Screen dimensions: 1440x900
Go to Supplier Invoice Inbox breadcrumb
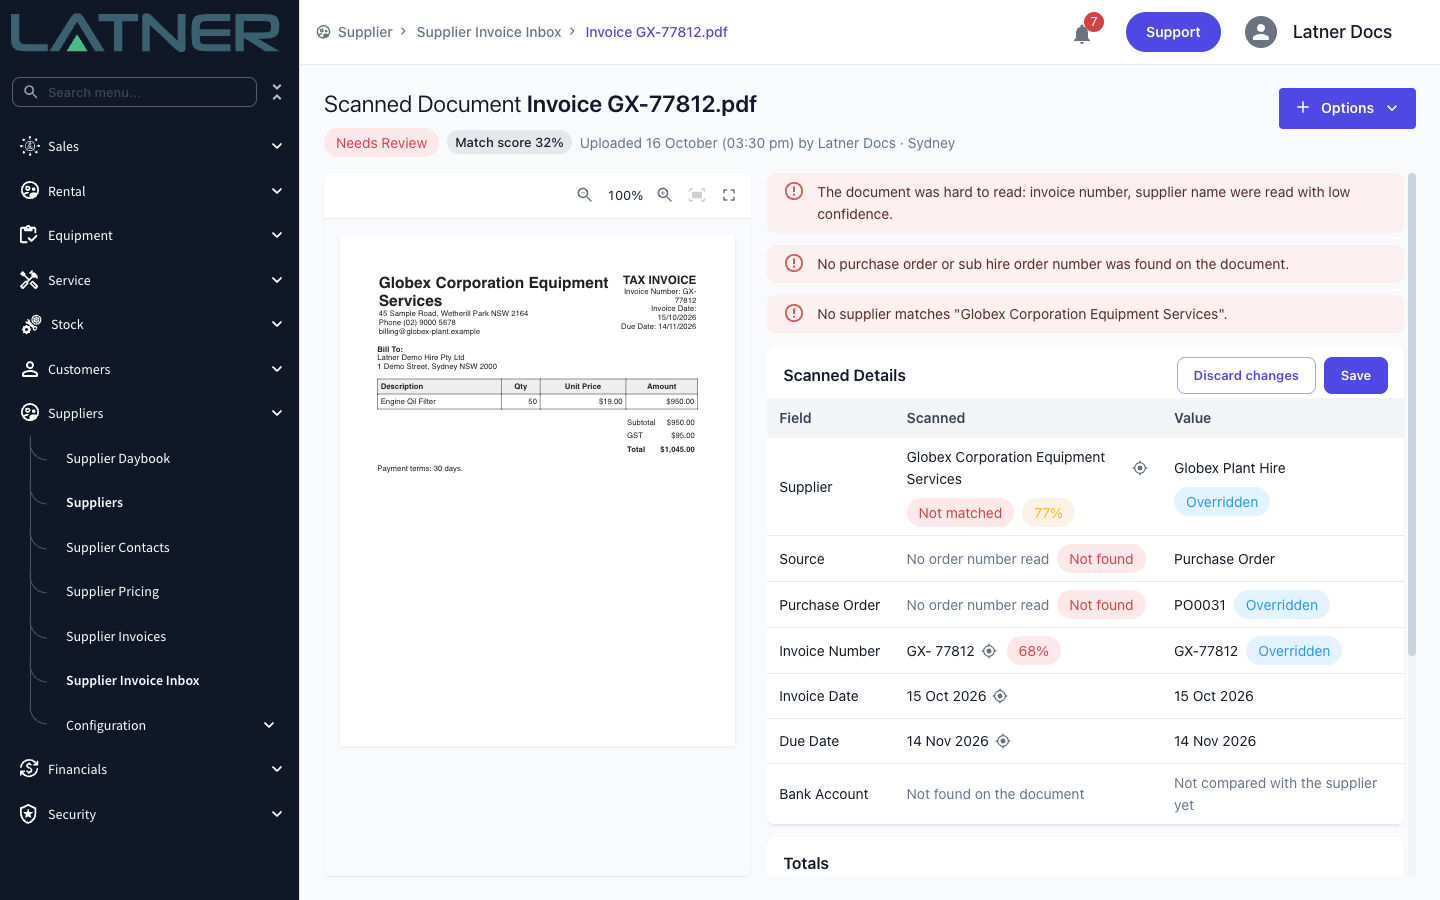point(489,32)
